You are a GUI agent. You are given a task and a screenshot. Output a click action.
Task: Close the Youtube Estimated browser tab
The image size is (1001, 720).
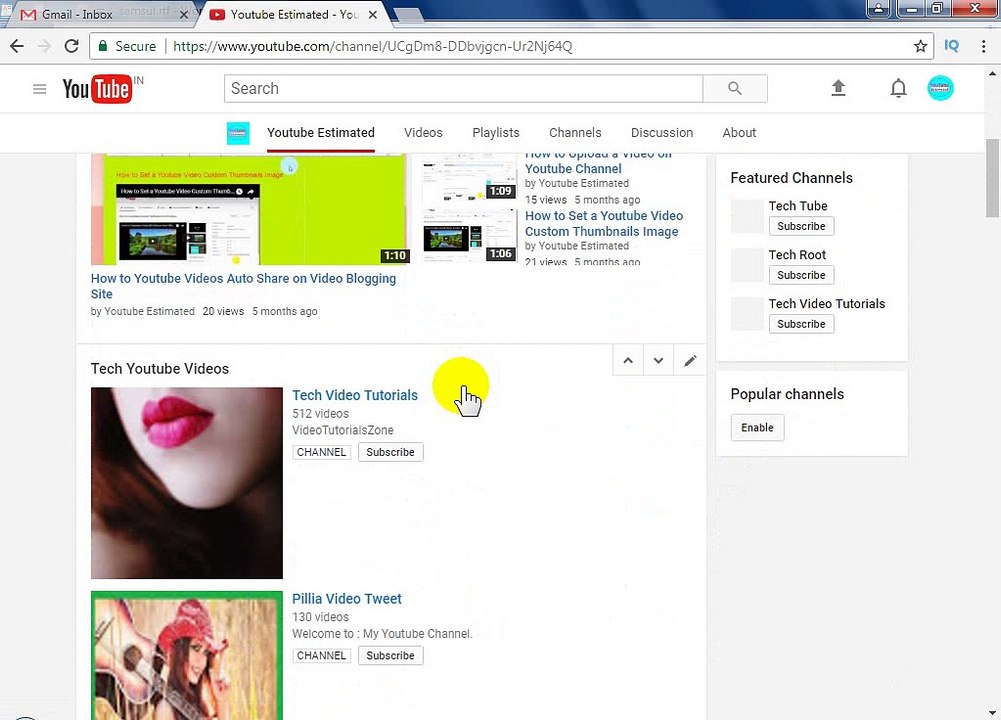(373, 14)
